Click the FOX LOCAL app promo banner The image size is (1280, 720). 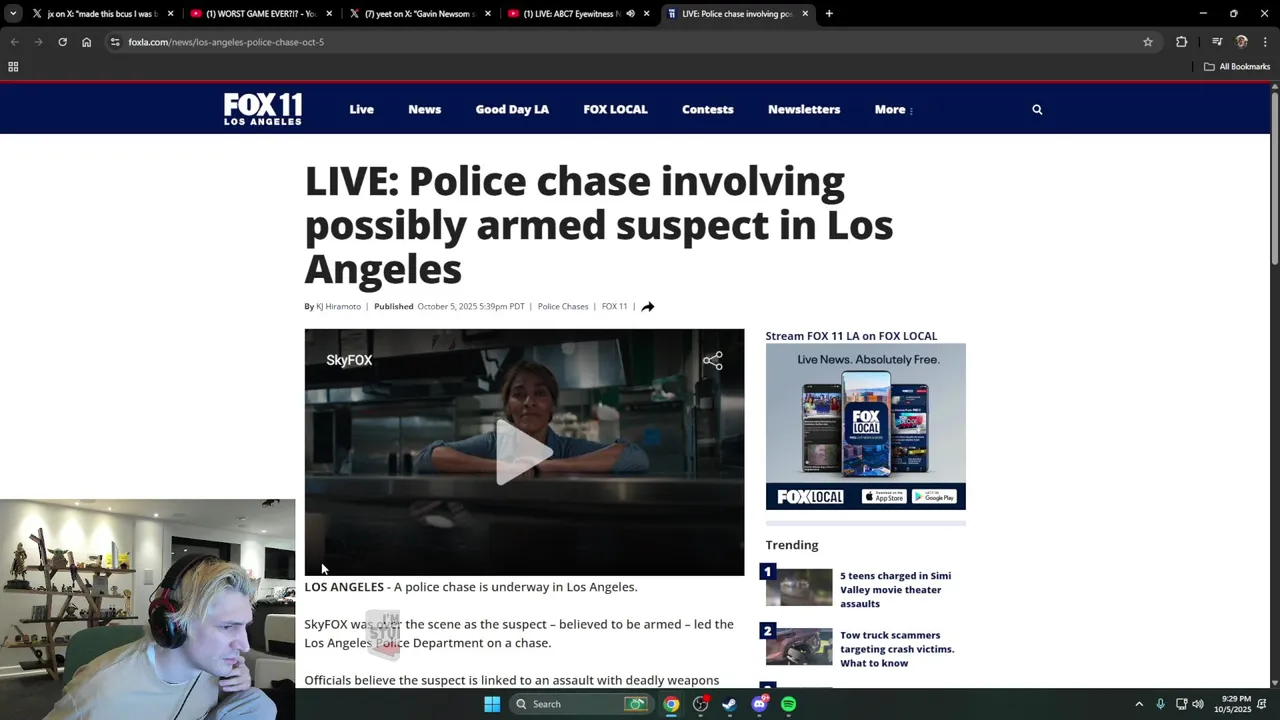click(x=866, y=426)
